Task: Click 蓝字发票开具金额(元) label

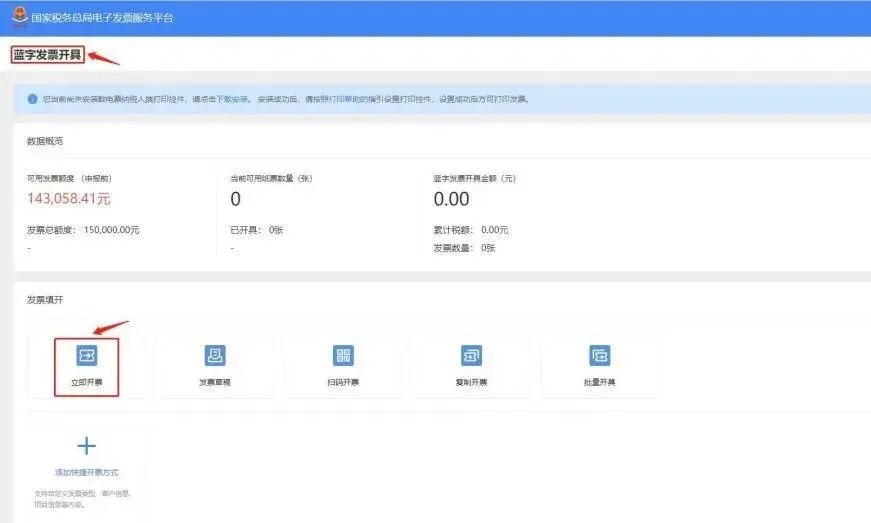Action: (x=475, y=178)
